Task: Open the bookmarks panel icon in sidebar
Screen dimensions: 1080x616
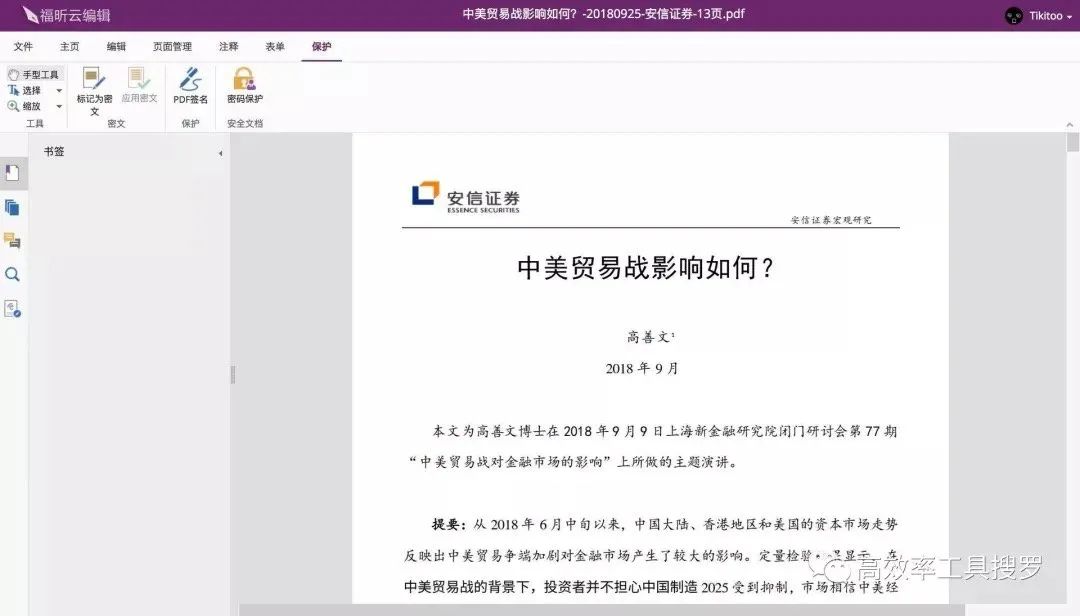Action: click(x=13, y=172)
